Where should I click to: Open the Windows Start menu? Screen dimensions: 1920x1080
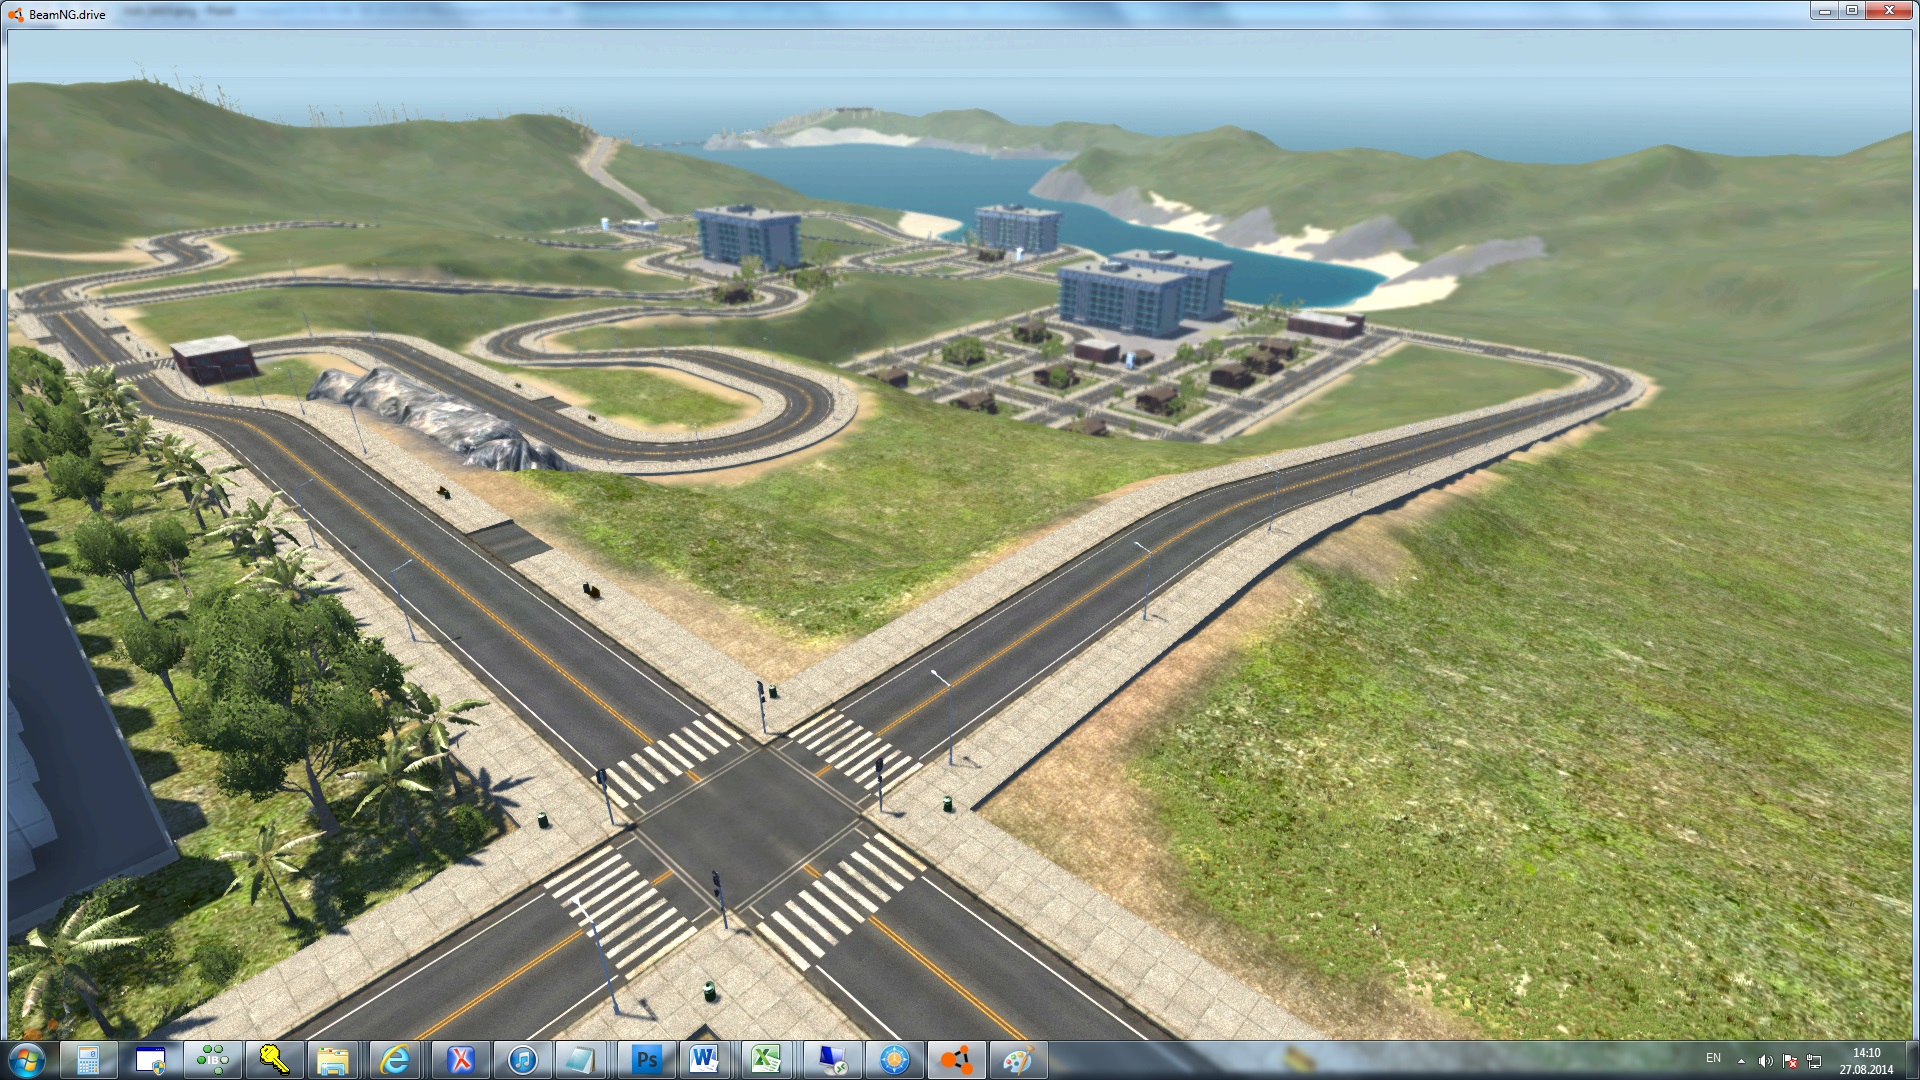(x=27, y=1060)
